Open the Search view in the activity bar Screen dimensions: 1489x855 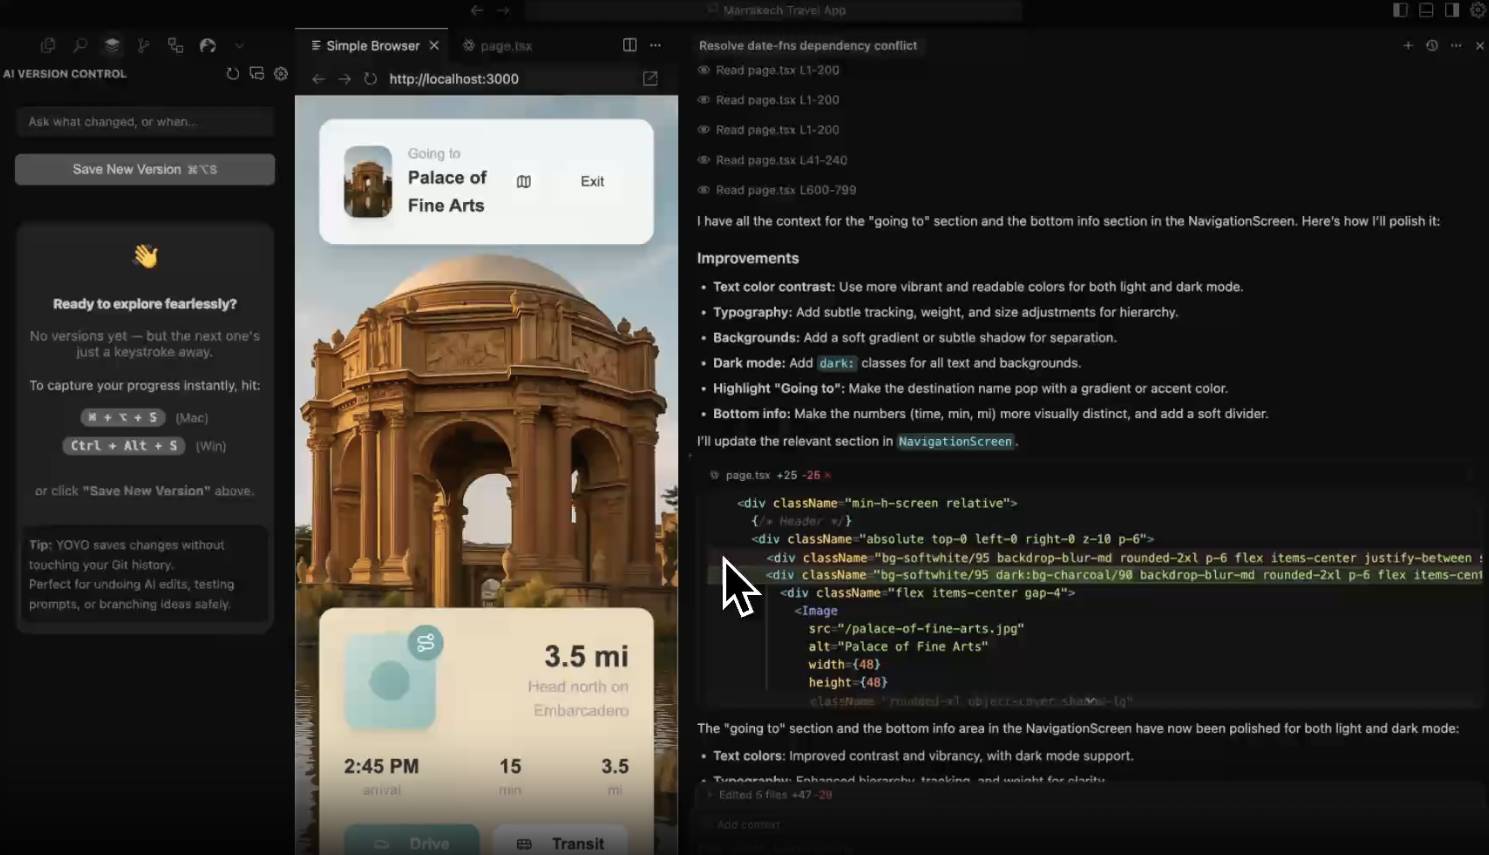80,45
